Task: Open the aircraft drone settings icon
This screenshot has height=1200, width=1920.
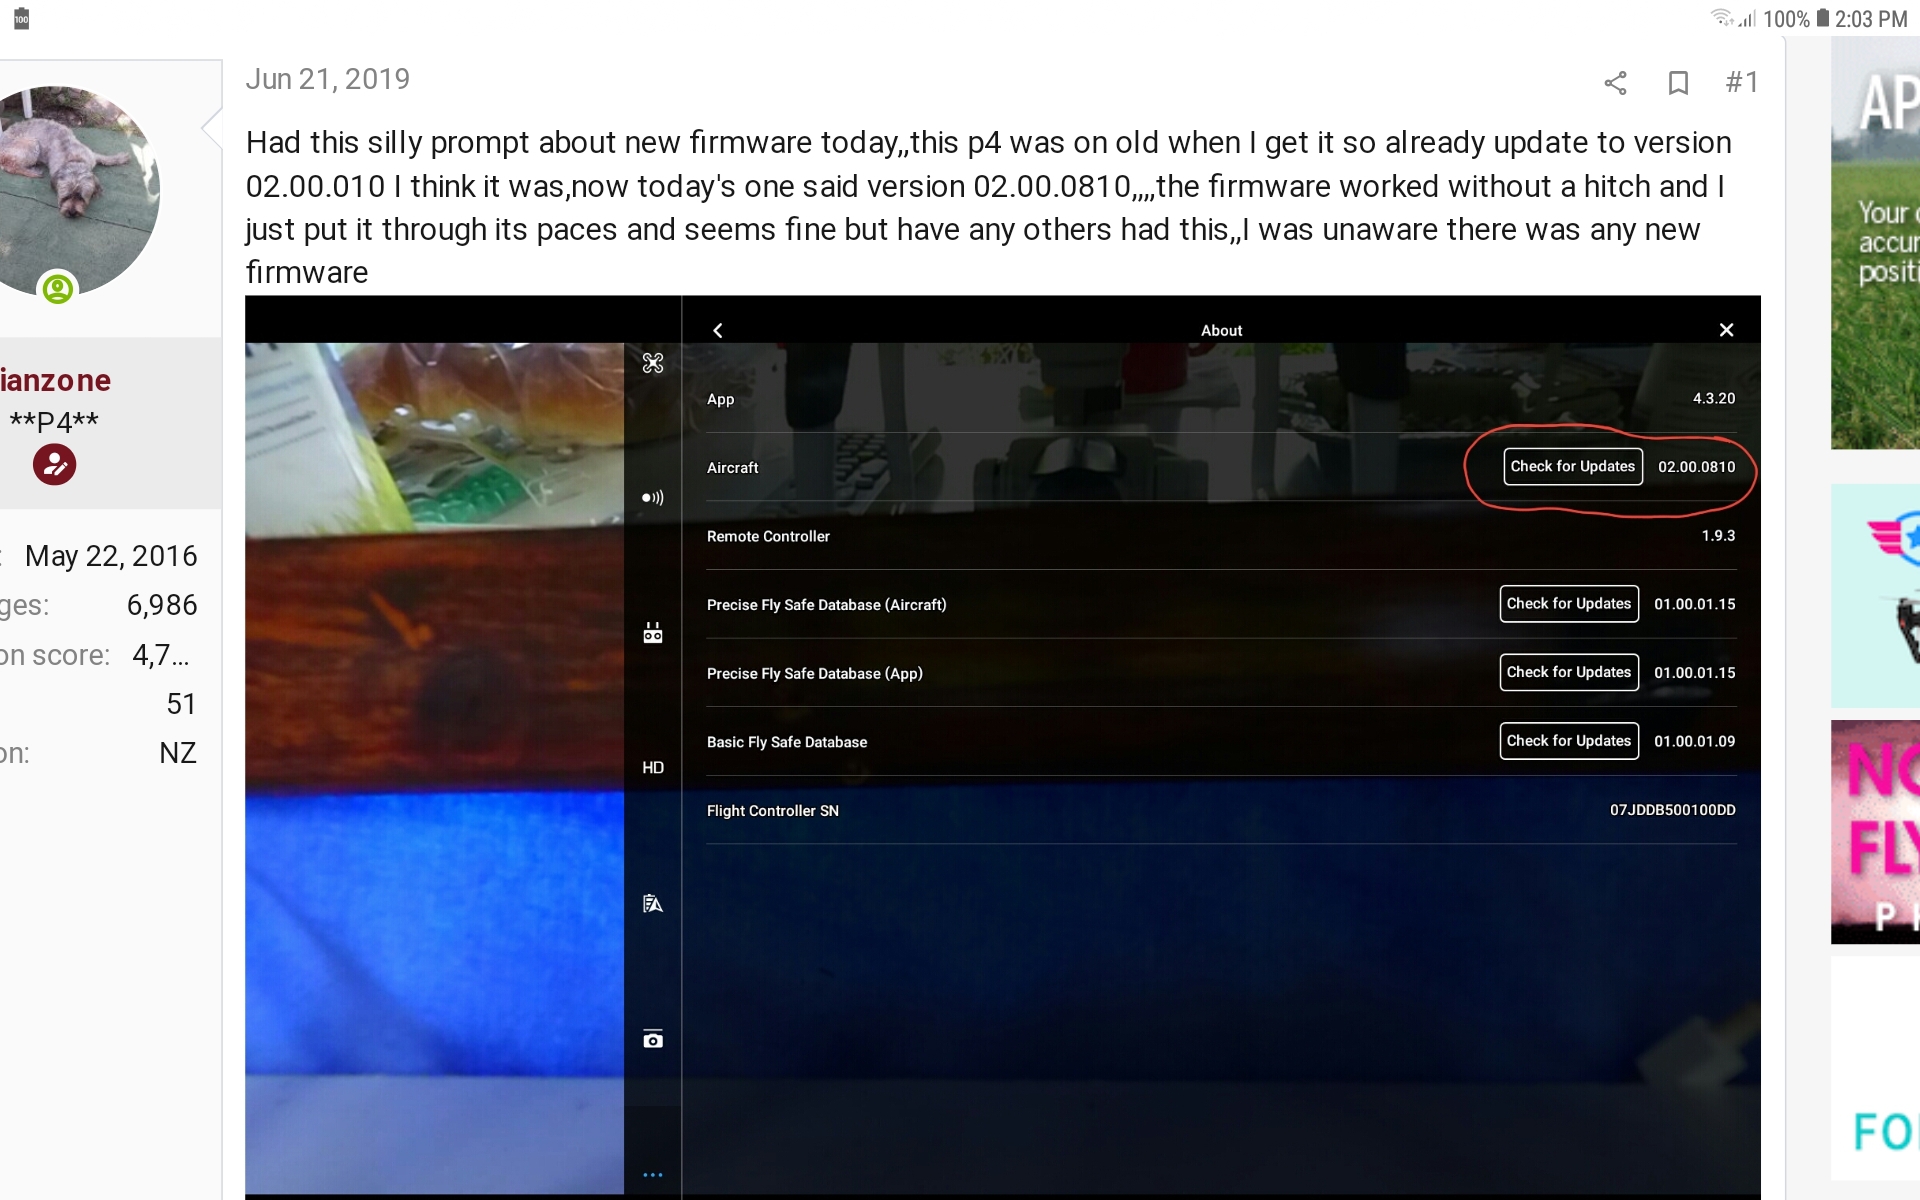Action: pos(653,363)
